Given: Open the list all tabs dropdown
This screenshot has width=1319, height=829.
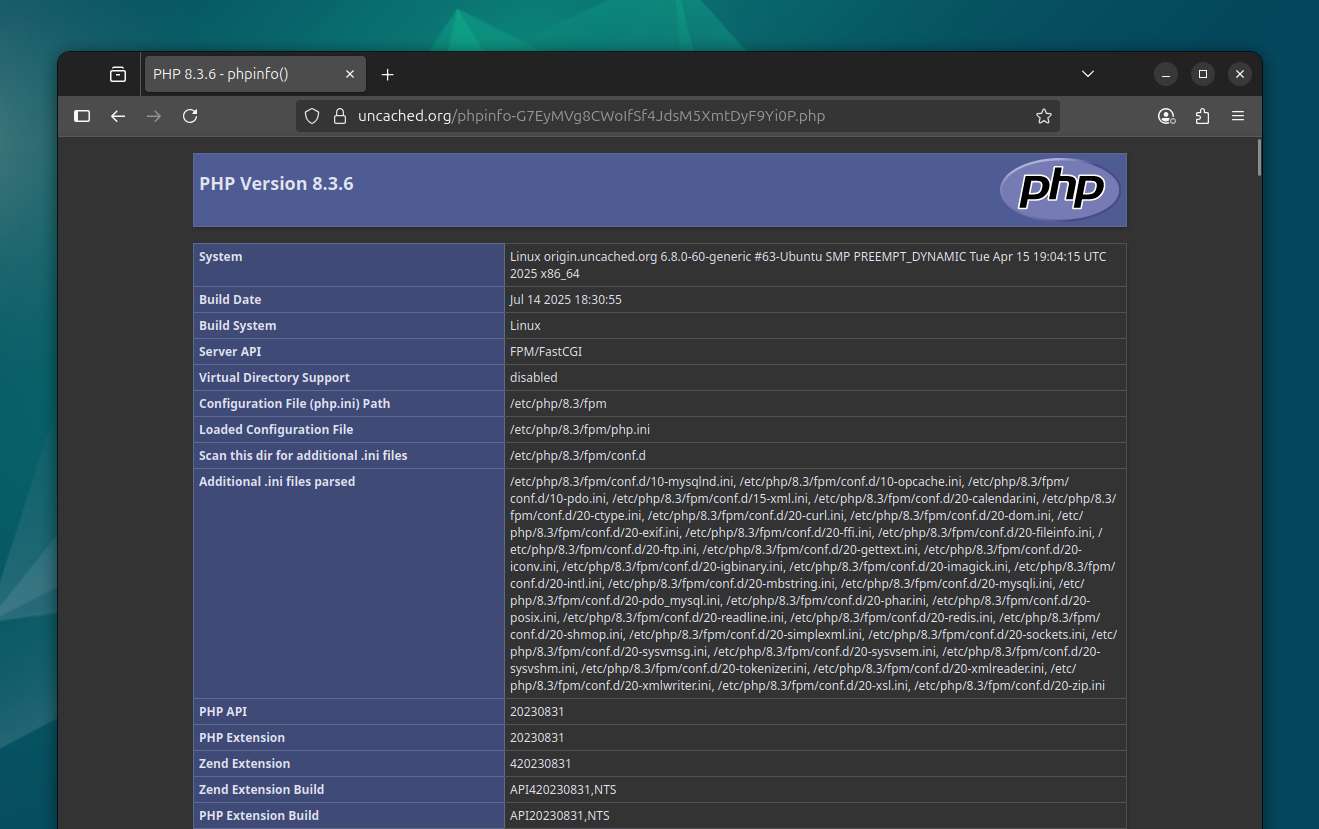Looking at the screenshot, I should pos(1088,74).
